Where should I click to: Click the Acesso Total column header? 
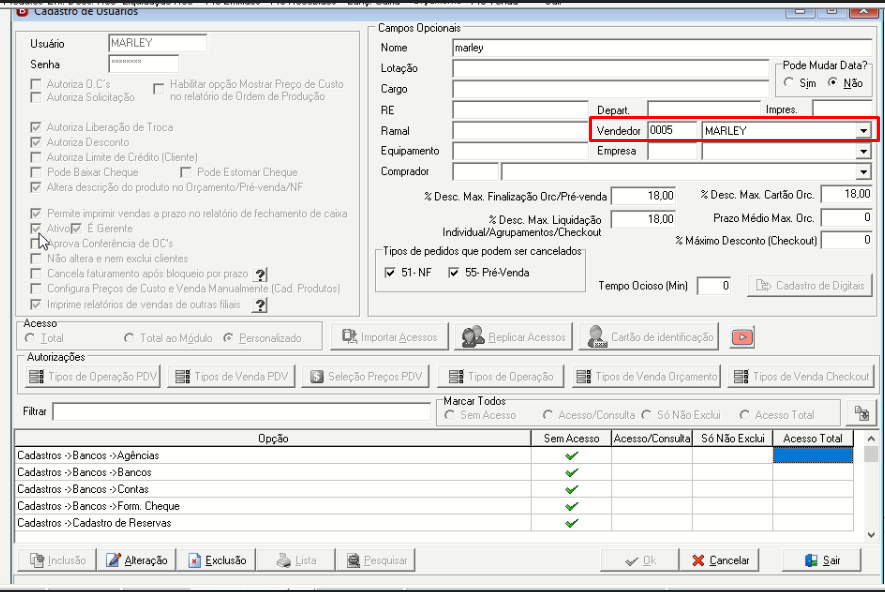(x=813, y=438)
